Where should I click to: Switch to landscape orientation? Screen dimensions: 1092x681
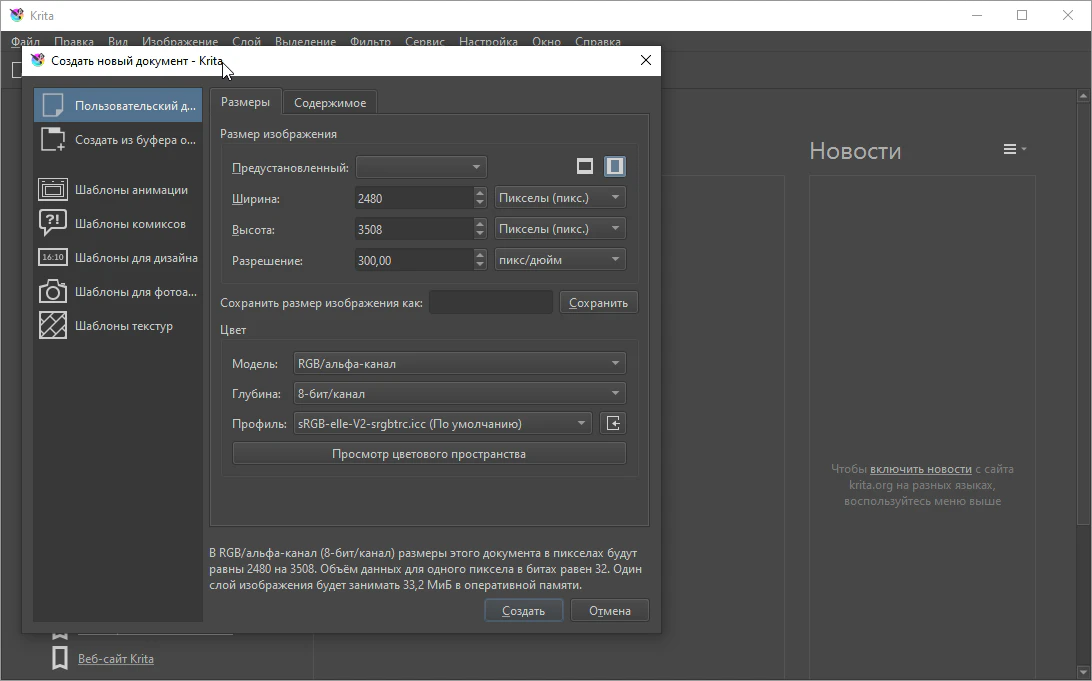[x=585, y=166]
